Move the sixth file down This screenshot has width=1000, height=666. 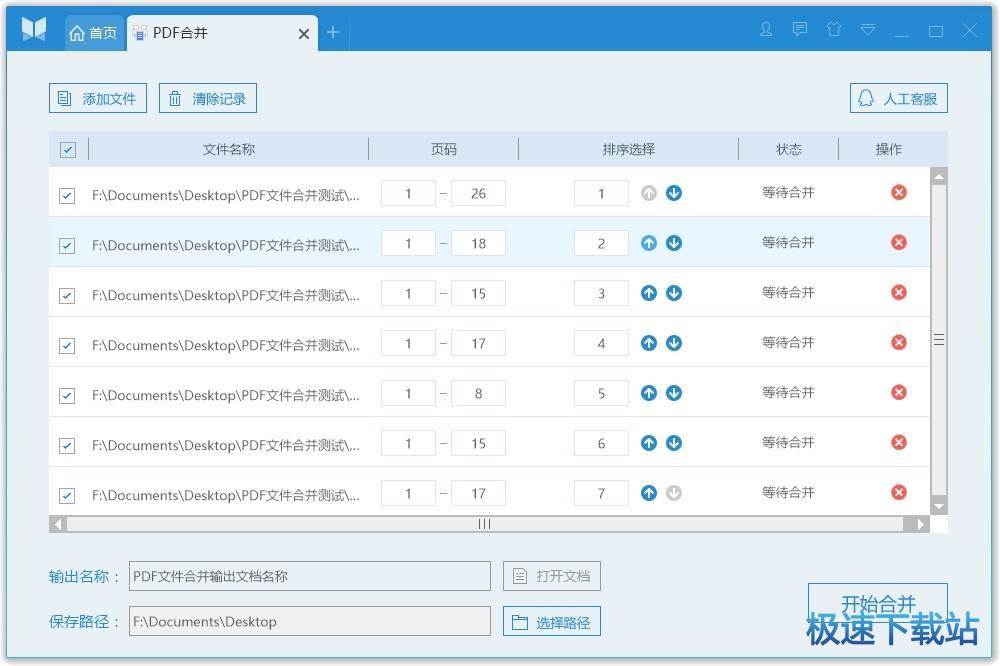click(674, 443)
